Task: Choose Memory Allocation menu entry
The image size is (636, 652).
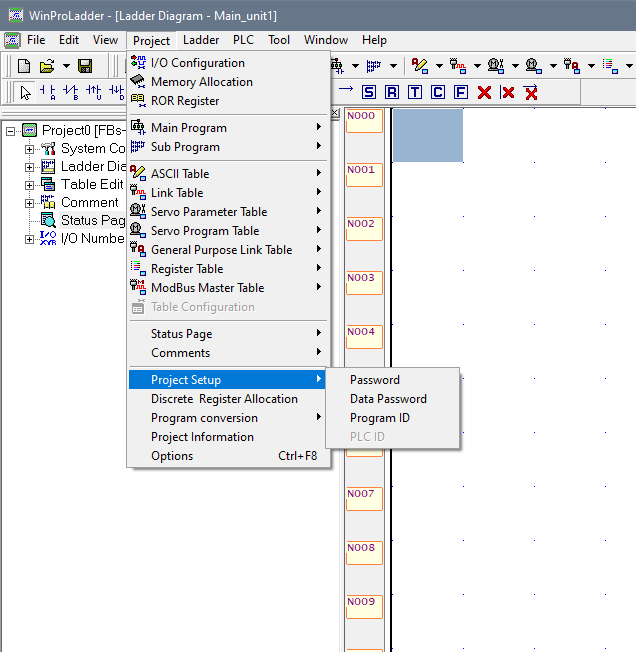Action: pos(228,82)
